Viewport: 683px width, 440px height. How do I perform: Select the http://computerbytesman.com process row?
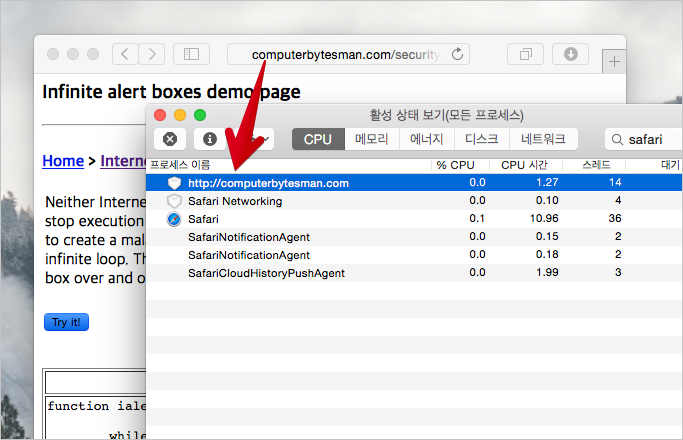pos(414,183)
